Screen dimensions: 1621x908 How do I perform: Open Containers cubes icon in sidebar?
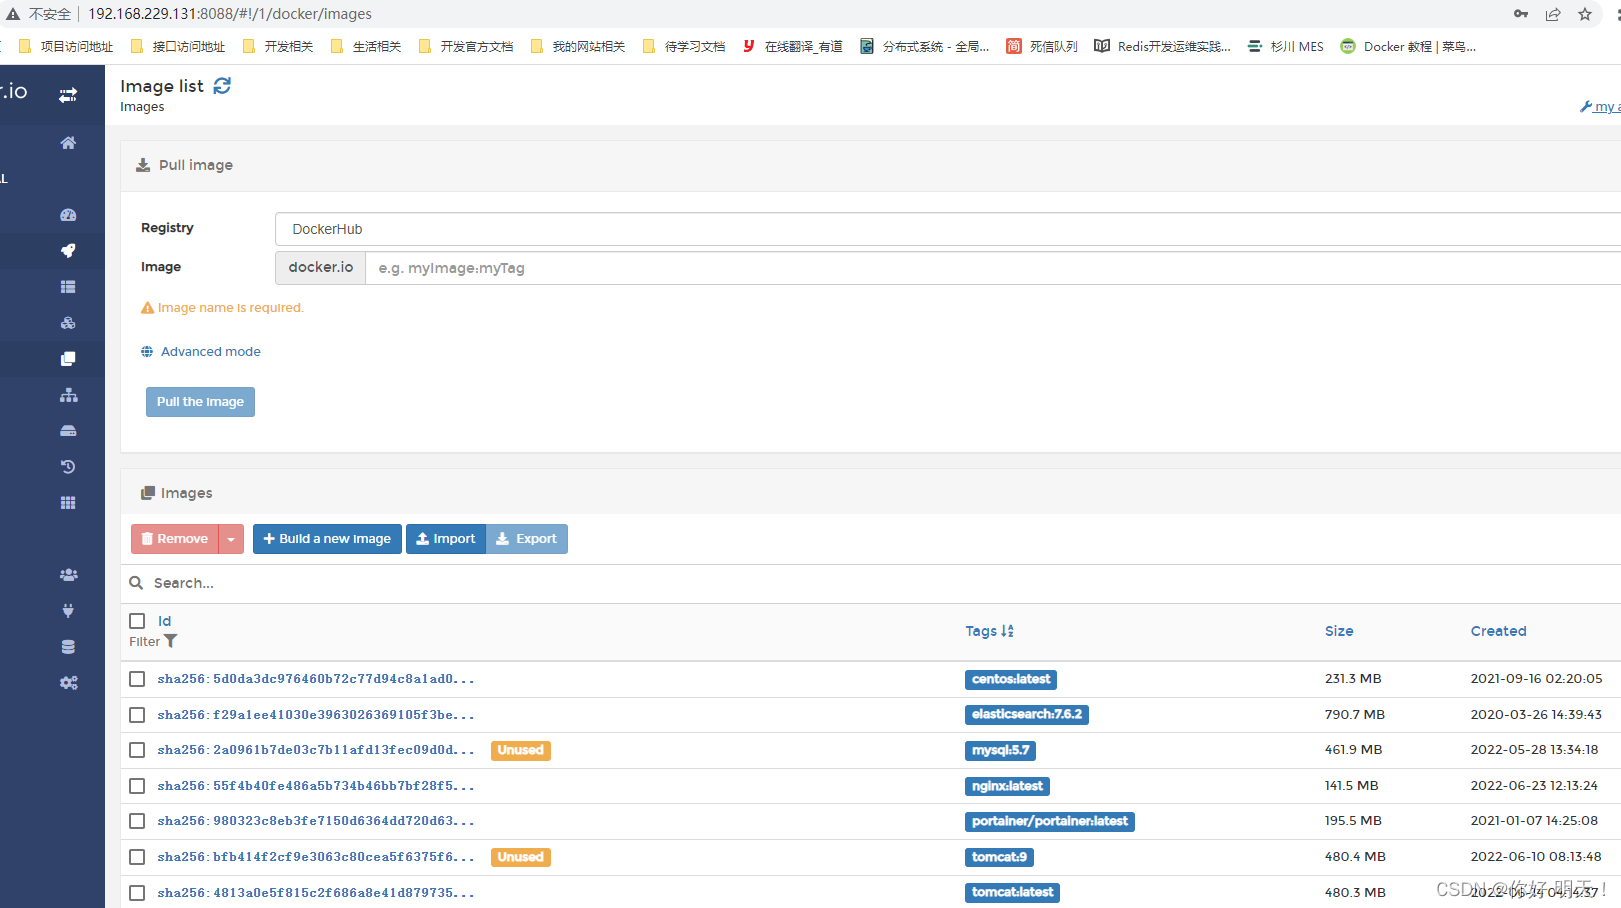click(x=68, y=323)
